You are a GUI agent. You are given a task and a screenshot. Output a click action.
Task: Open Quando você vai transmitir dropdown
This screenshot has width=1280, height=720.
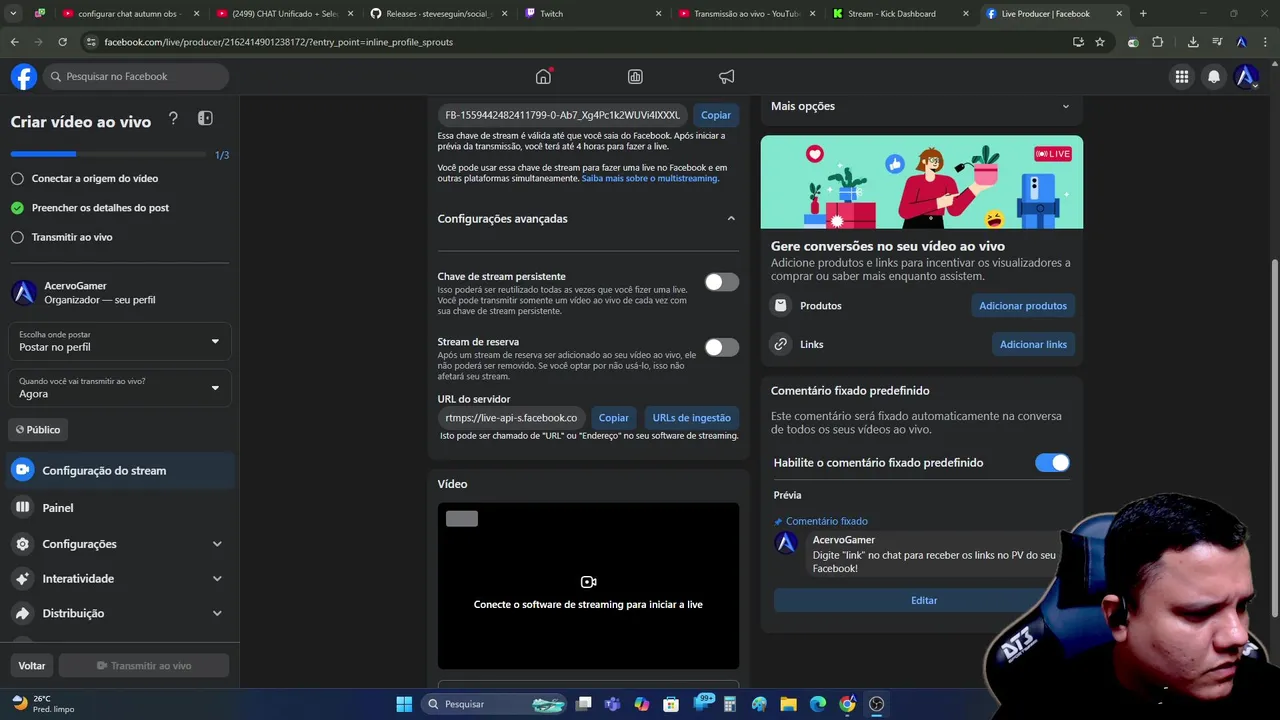coord(119,388)
